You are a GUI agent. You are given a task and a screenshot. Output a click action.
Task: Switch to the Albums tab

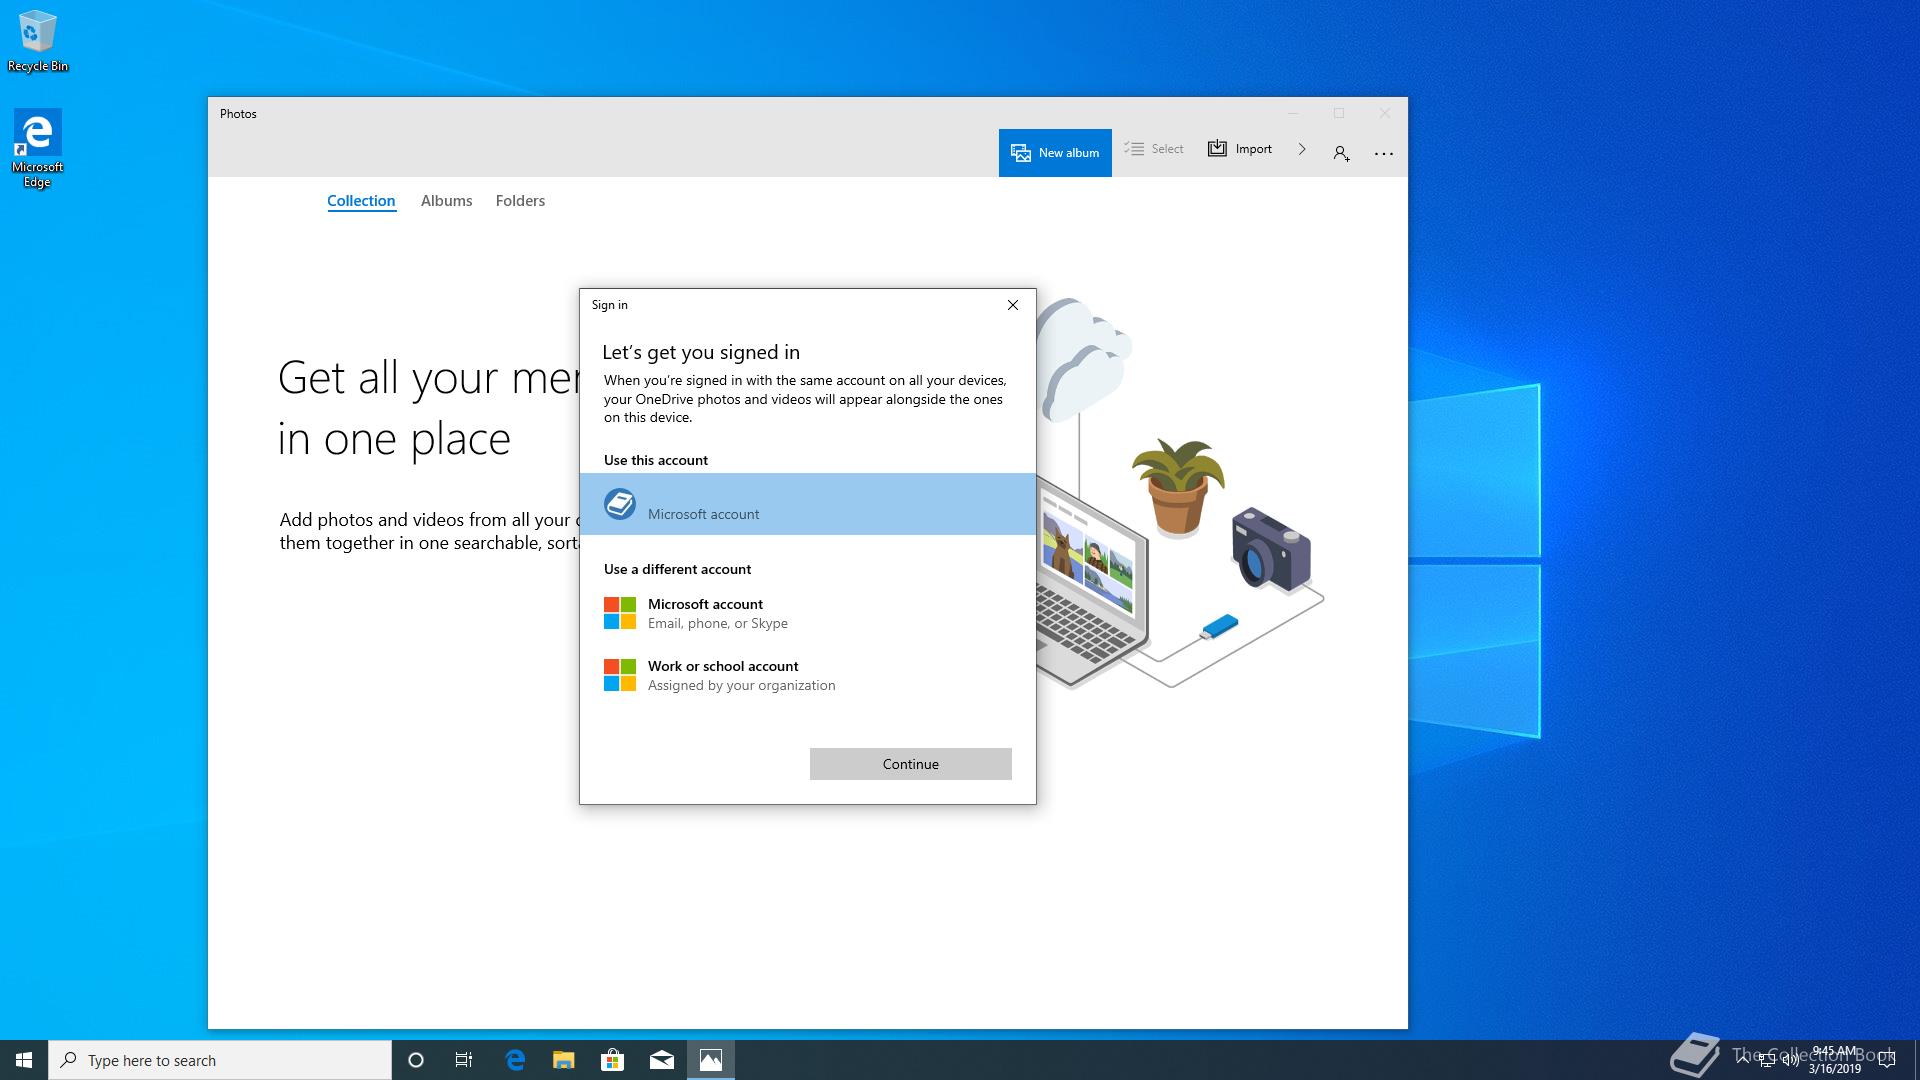coord(446,201)
